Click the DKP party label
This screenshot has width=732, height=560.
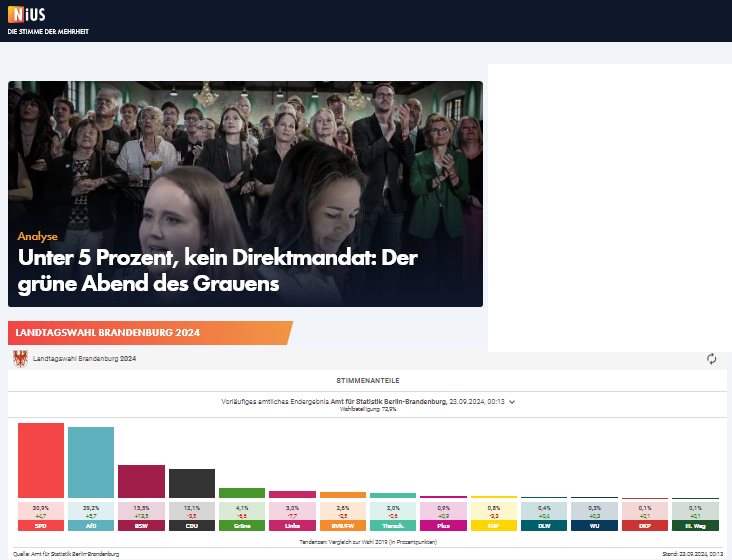point(644,525)
